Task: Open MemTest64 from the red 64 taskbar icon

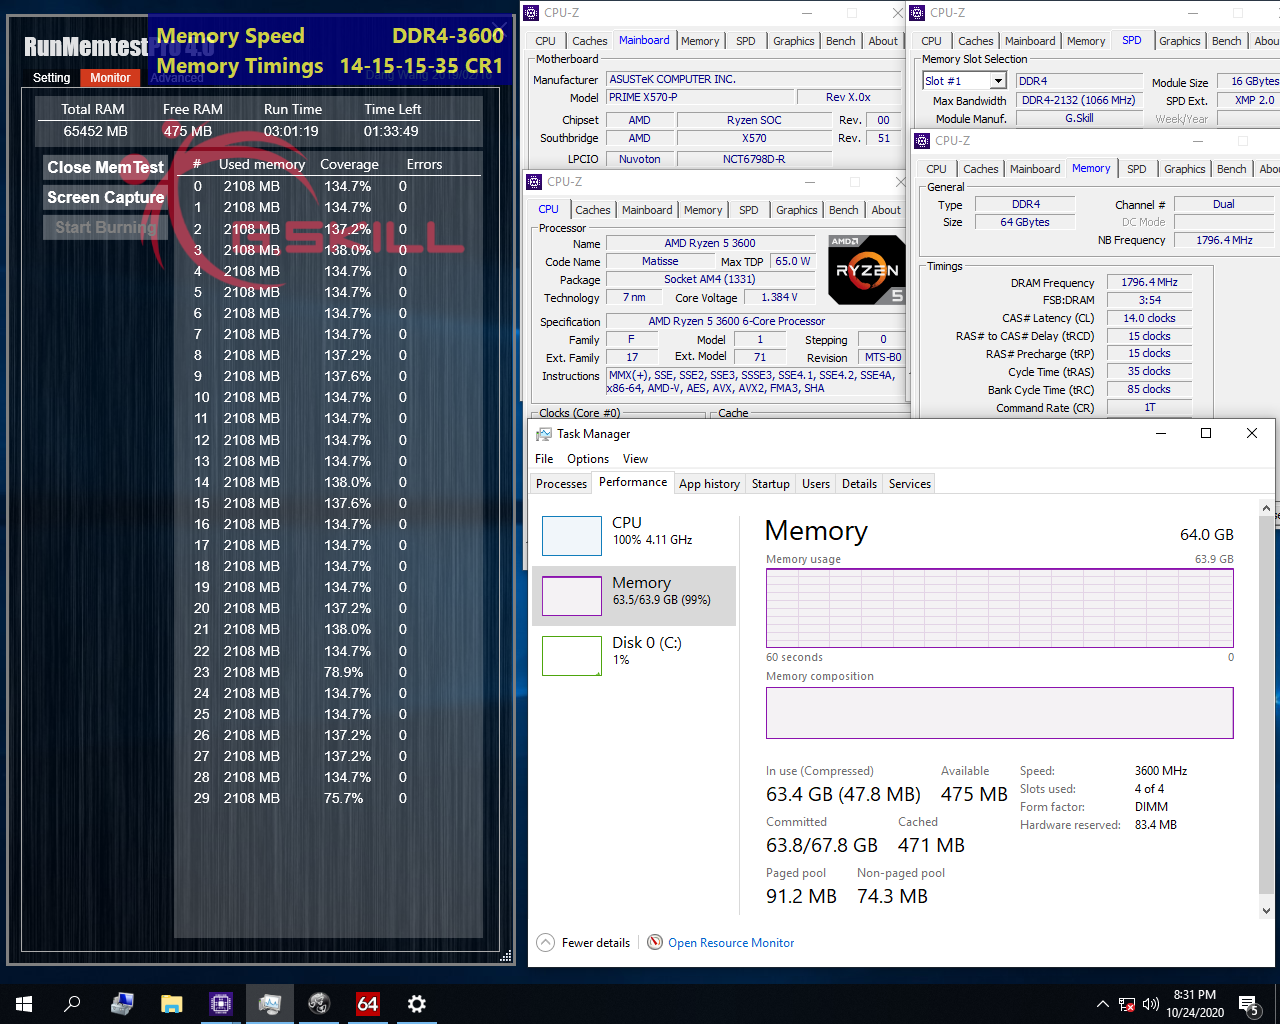Action: [x=367, y=1003]
